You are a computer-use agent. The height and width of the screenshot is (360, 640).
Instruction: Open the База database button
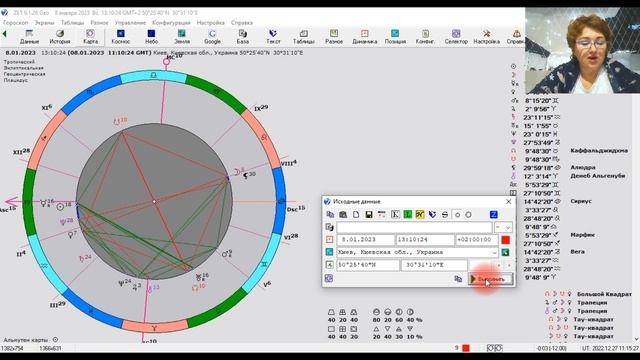(x=242, y=37)
